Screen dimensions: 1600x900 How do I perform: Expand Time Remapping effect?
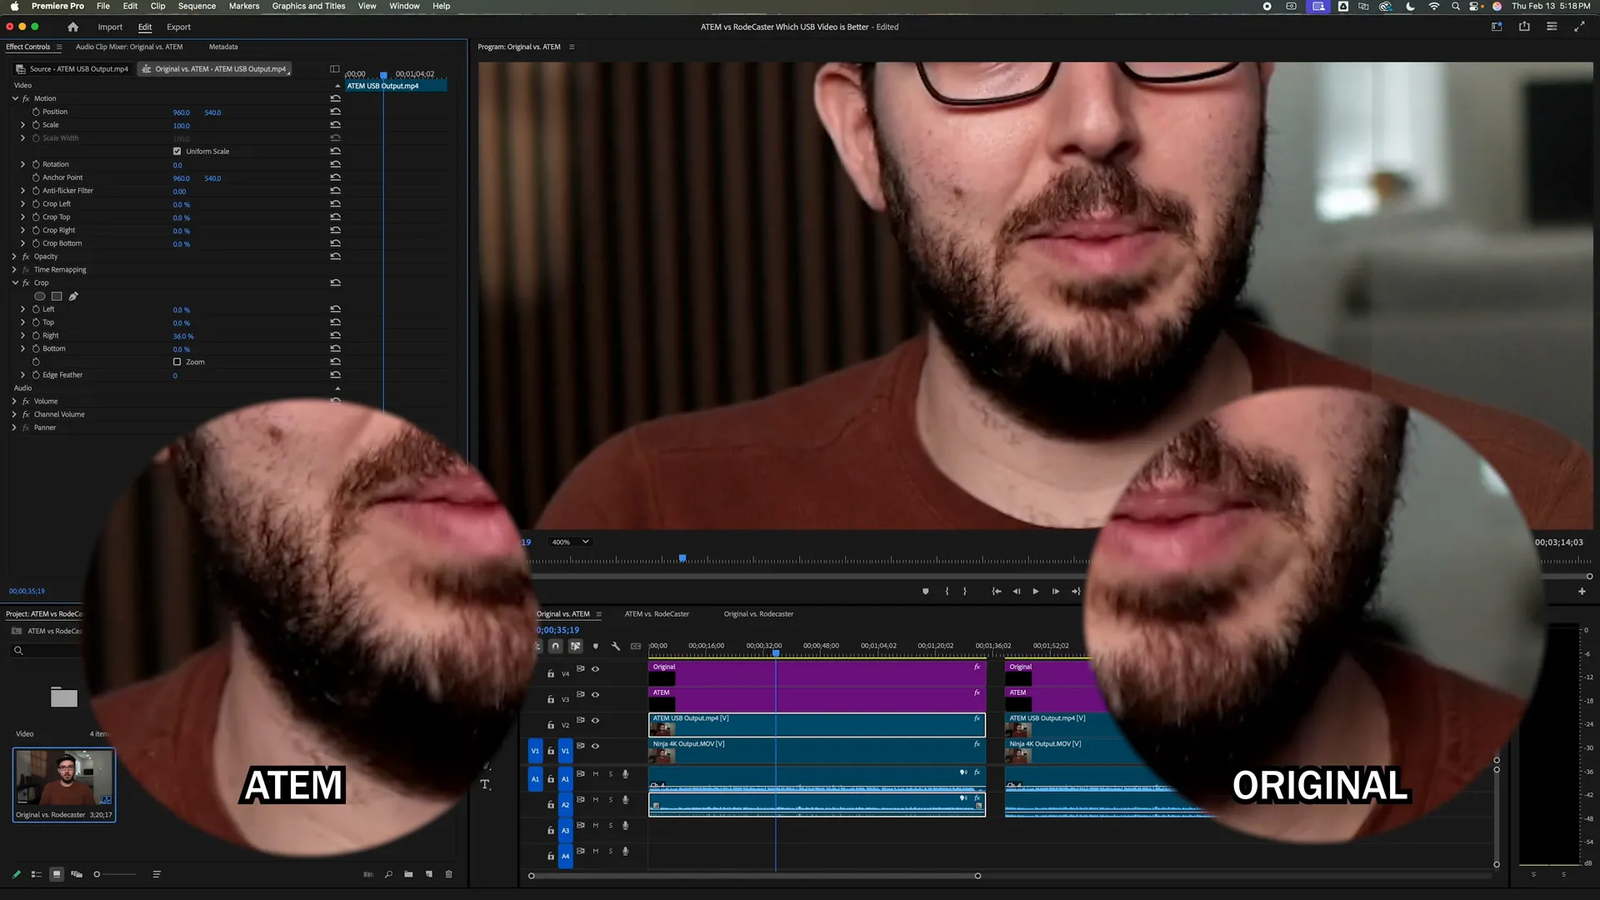(x=14, y=270)
